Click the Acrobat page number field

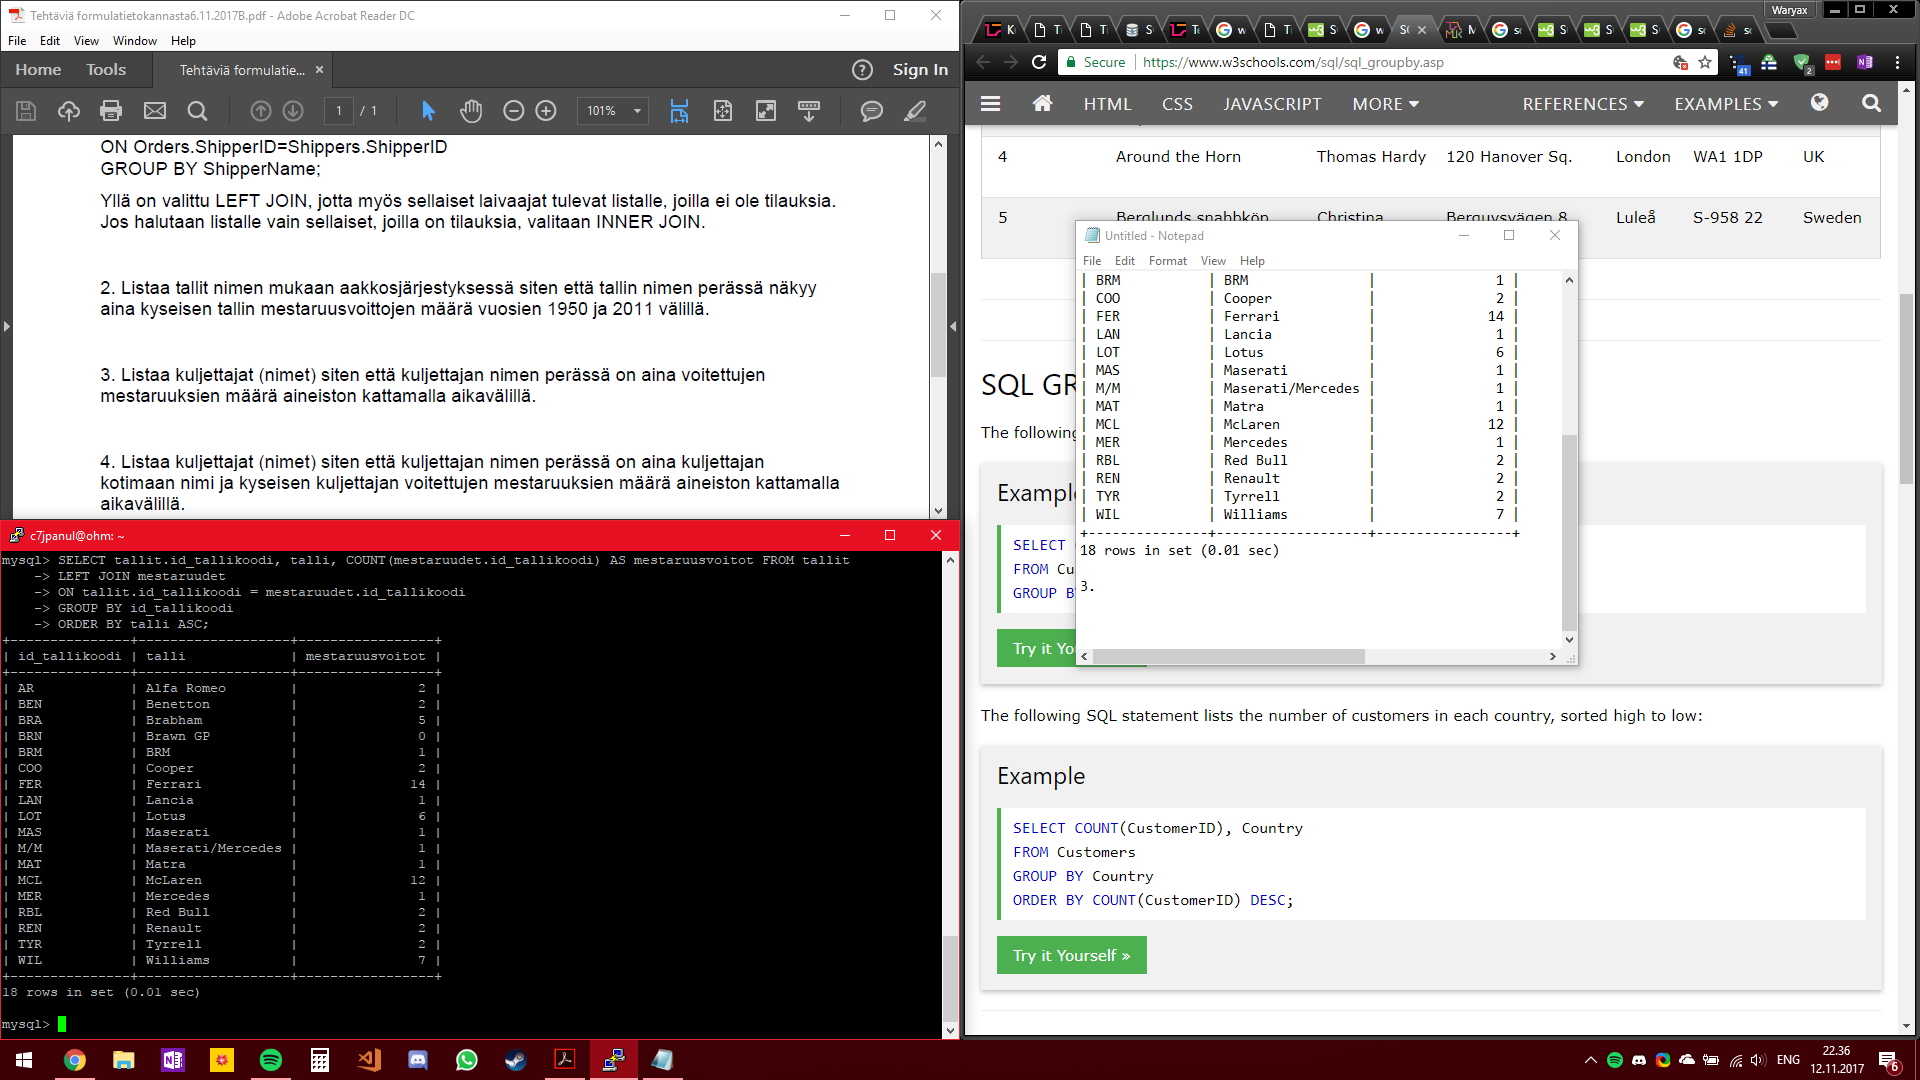(339, 111)
